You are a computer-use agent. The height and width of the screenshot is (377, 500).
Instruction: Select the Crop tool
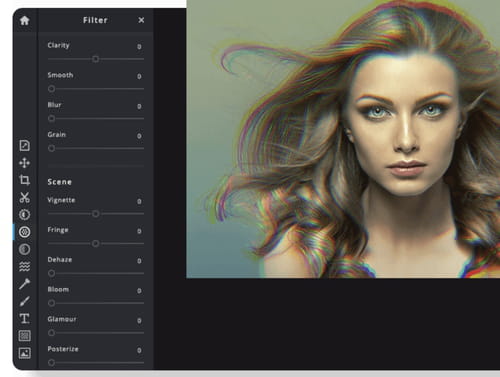pyautogui.click(x=24, y=180)
